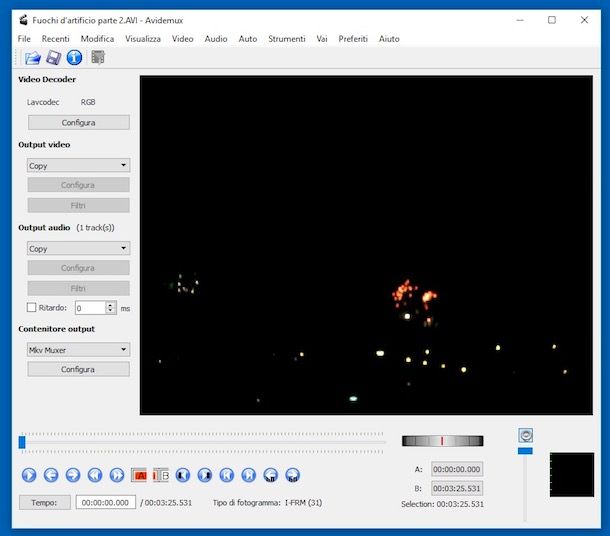Click the Save video floppy icon
The height and width of the screenshot is (536, 610).
pyautogui.click(x=53, y=57)
